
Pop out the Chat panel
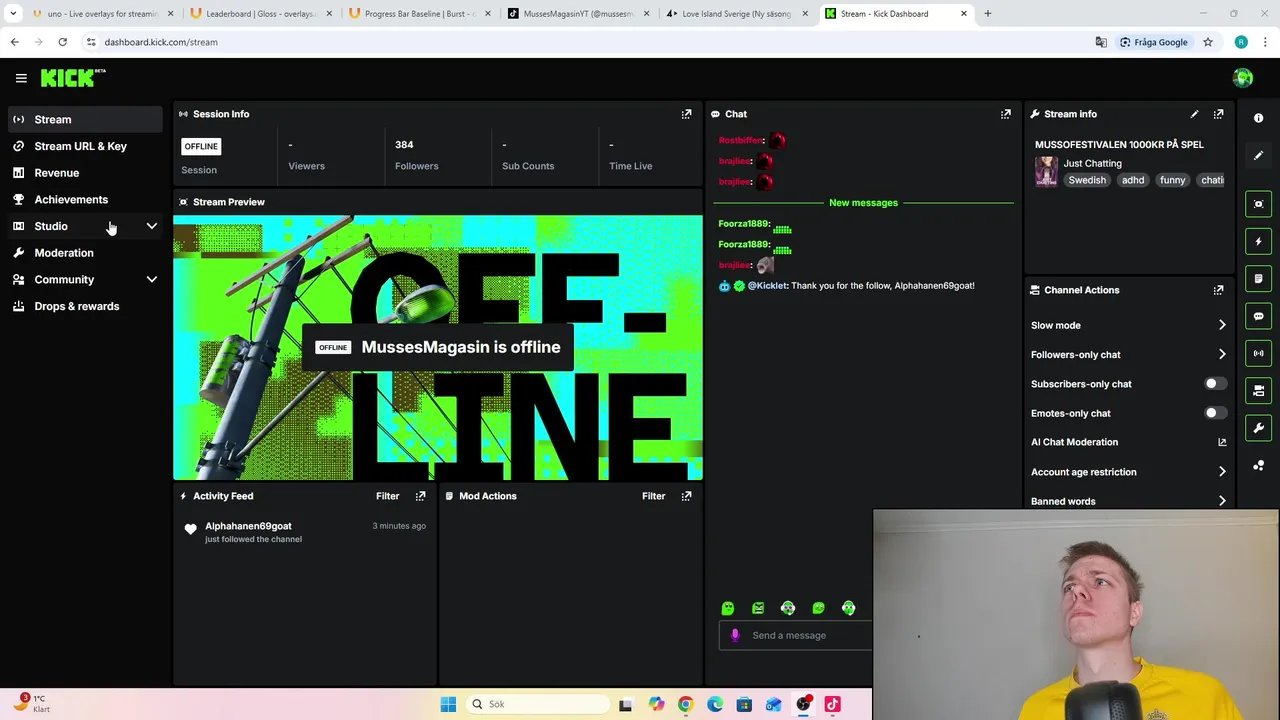tap(1006, 114)
